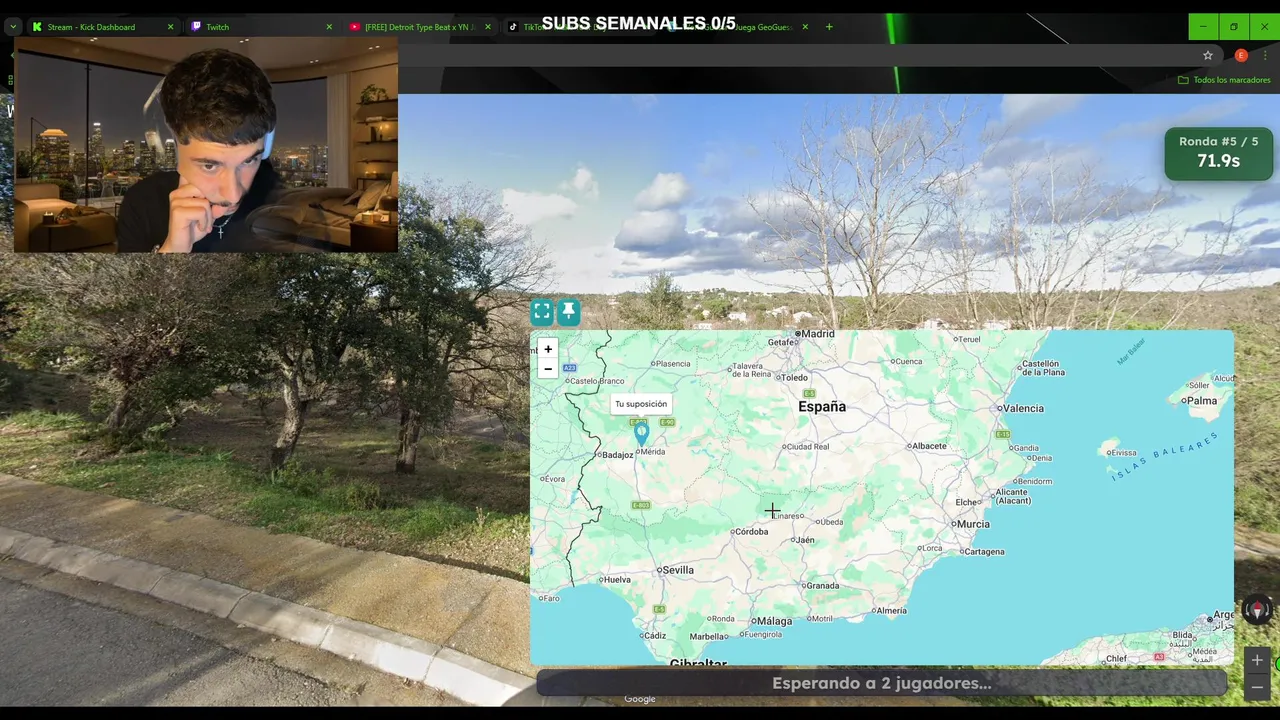
Task: Pin the guess map open
Action: [568, 312]
